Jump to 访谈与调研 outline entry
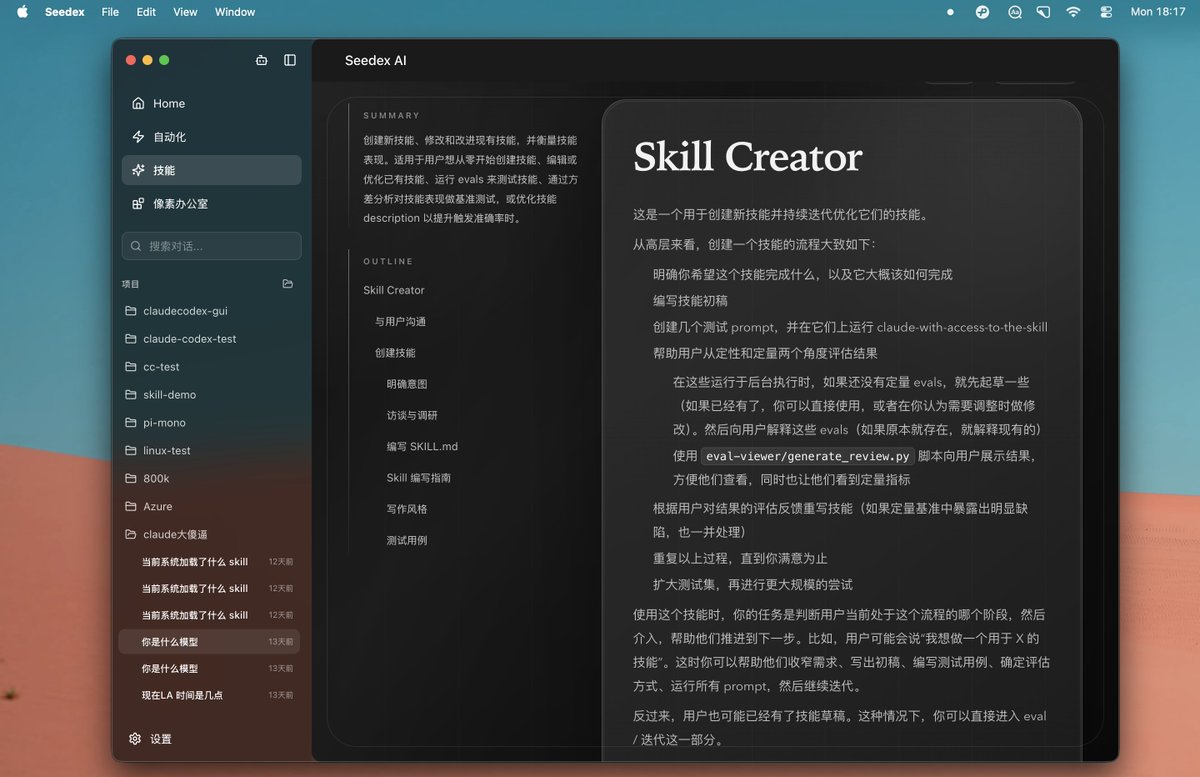This screenshot has width=1200, height=777. (x=412, y=415)
